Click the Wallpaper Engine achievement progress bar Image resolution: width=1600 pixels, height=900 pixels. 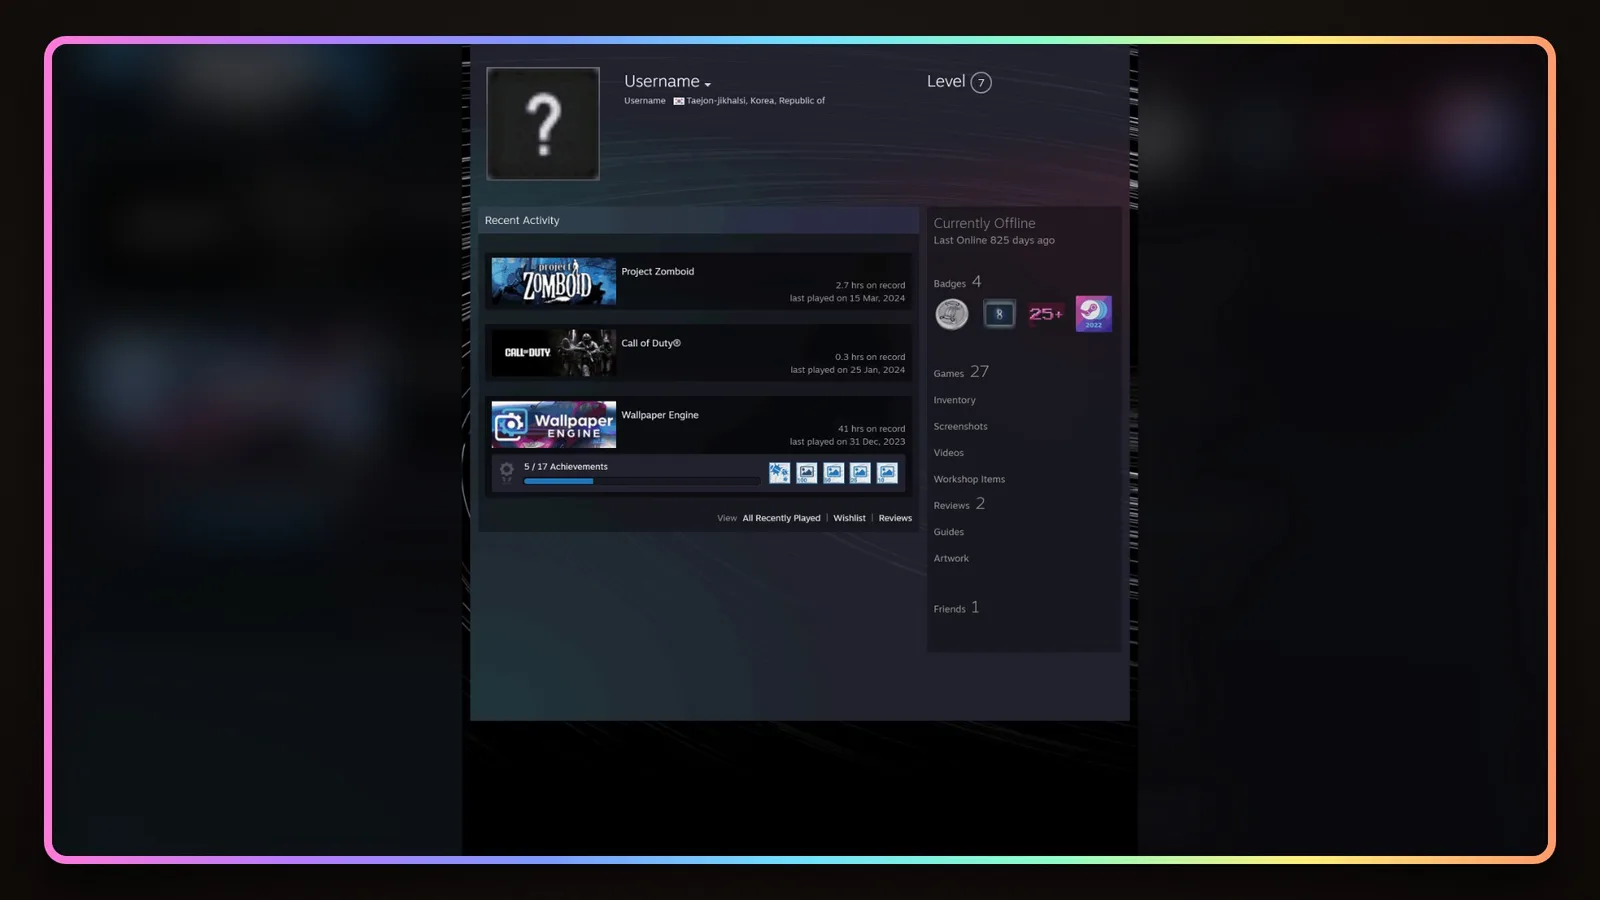coord(642,481)
